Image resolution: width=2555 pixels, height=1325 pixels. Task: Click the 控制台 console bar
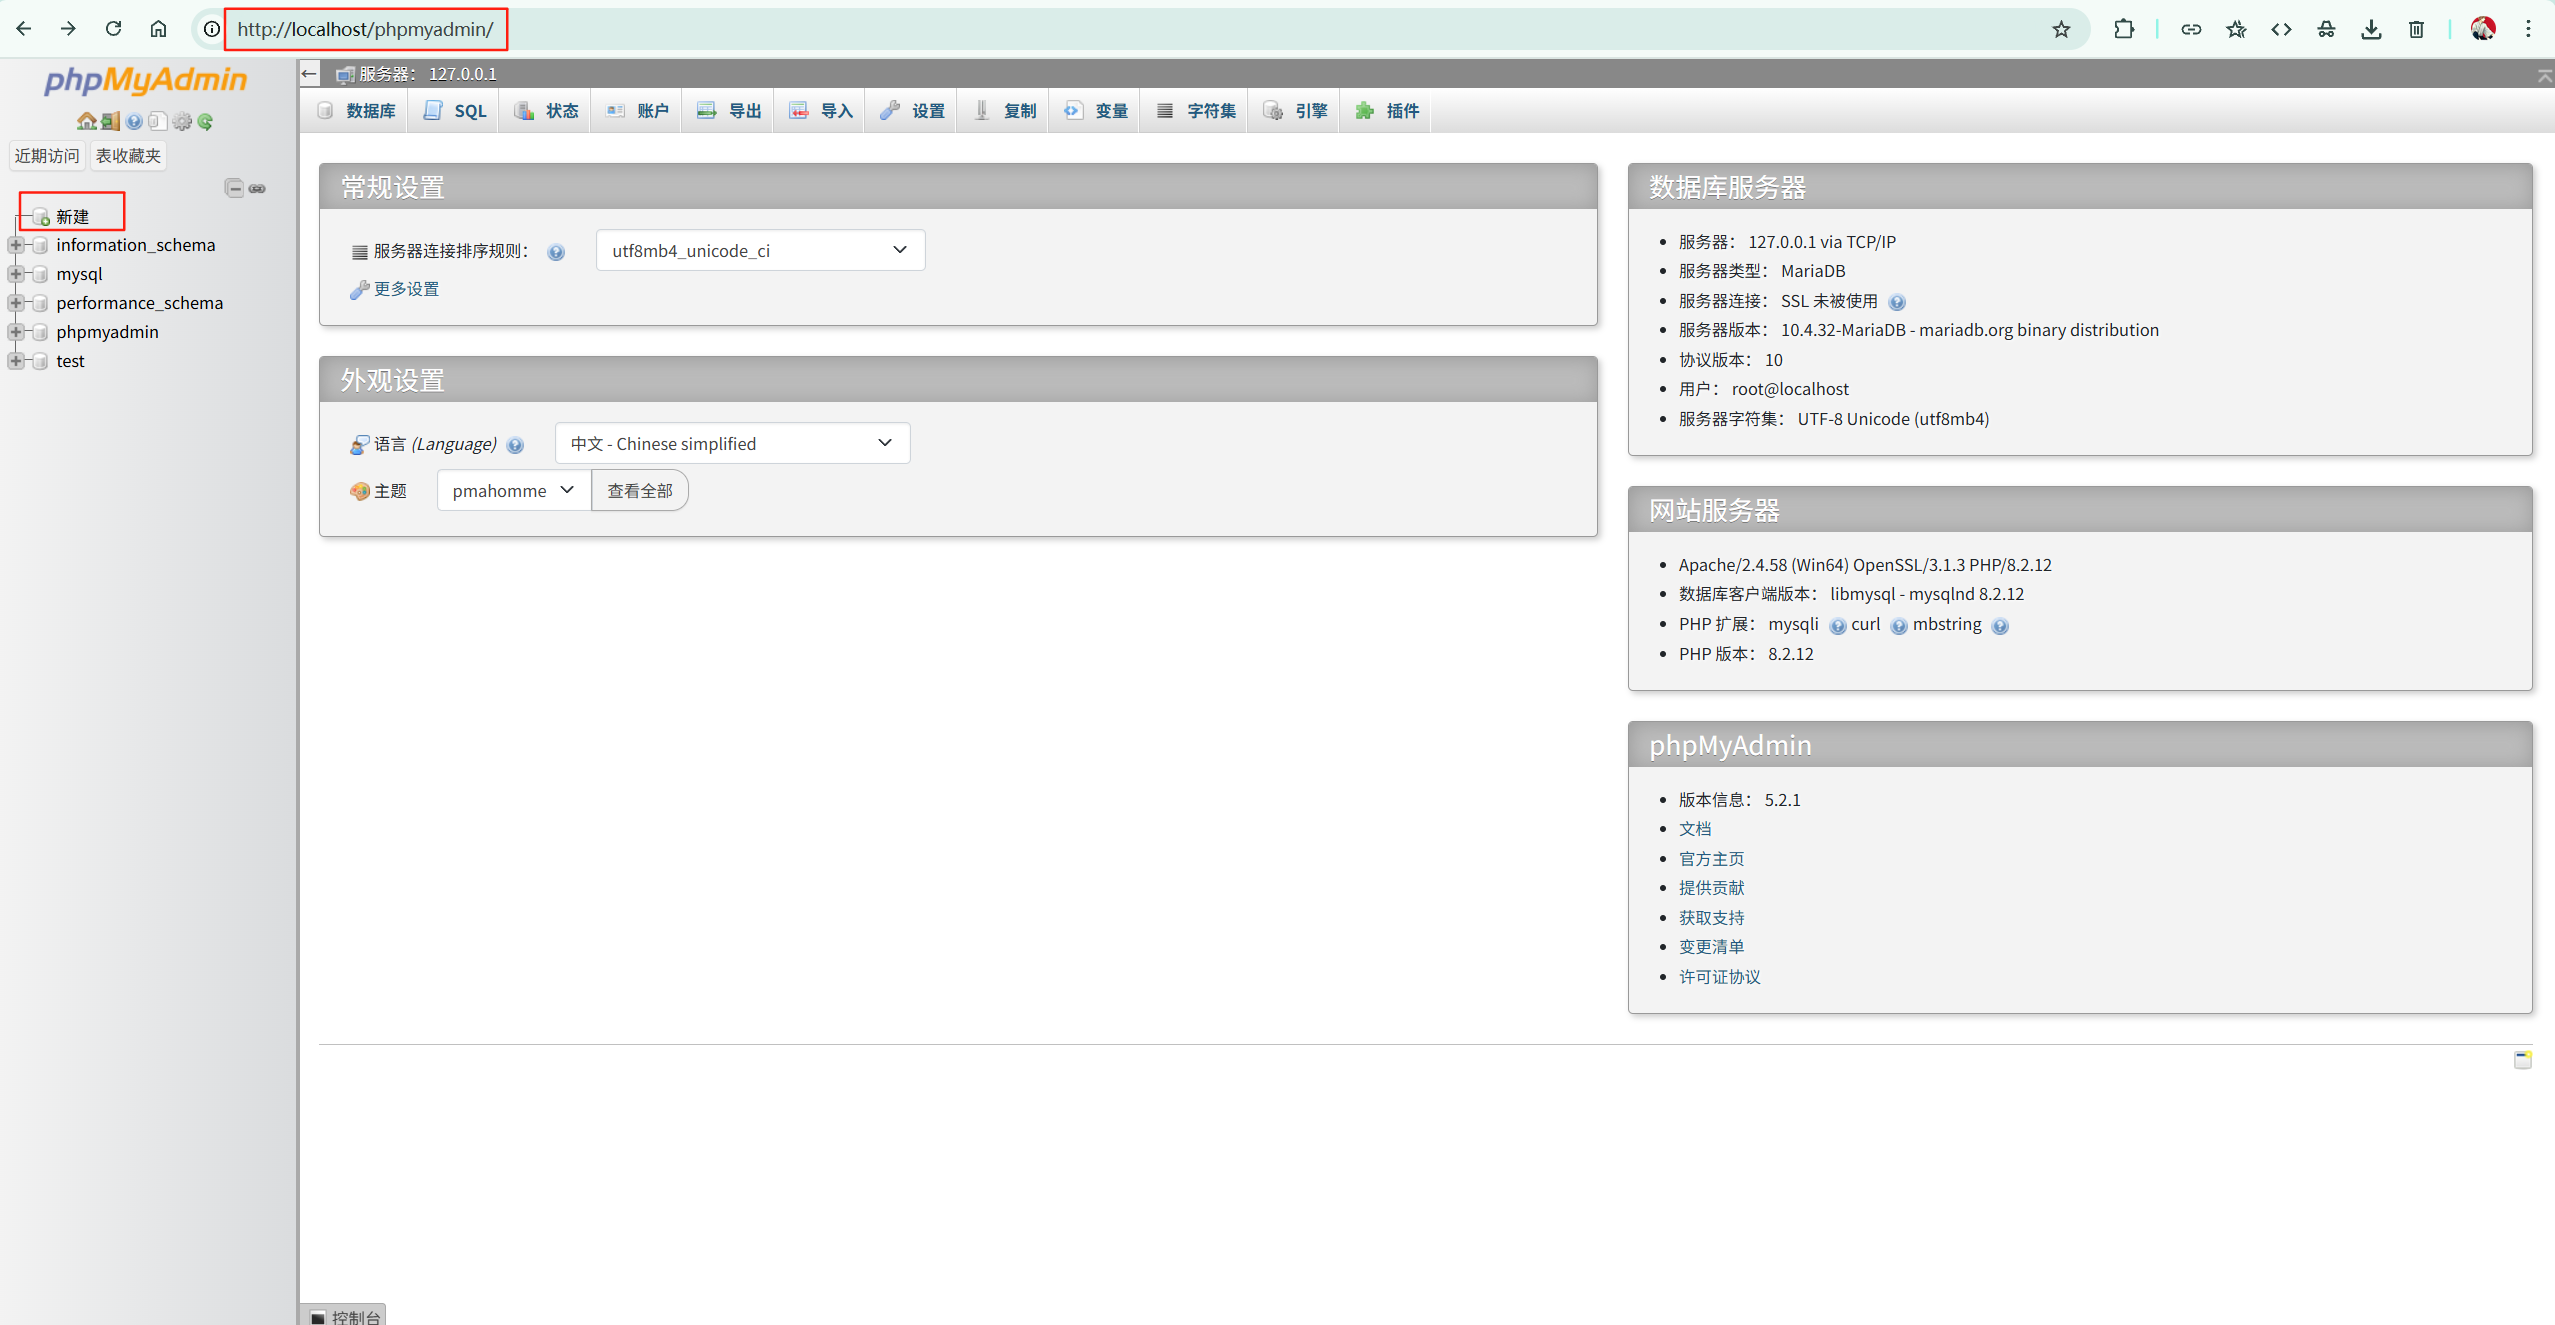pyautogui.click(x=343, y=1315)
